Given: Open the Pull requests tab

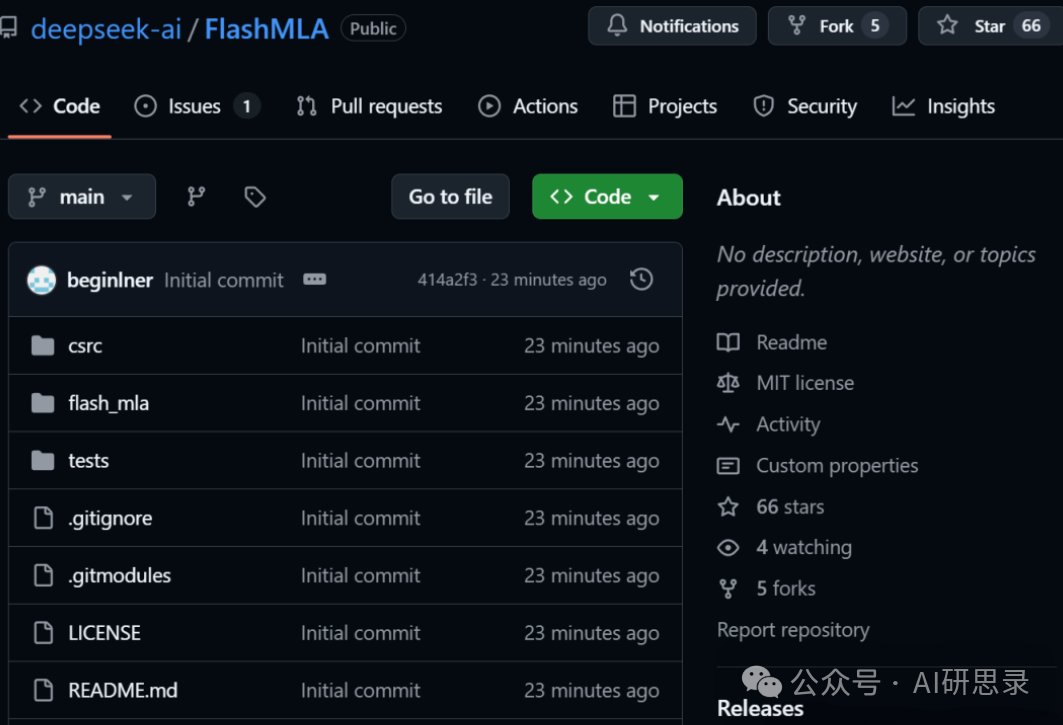Looking at the screenshot, I should pyautogui.click(x=369, y=106).
